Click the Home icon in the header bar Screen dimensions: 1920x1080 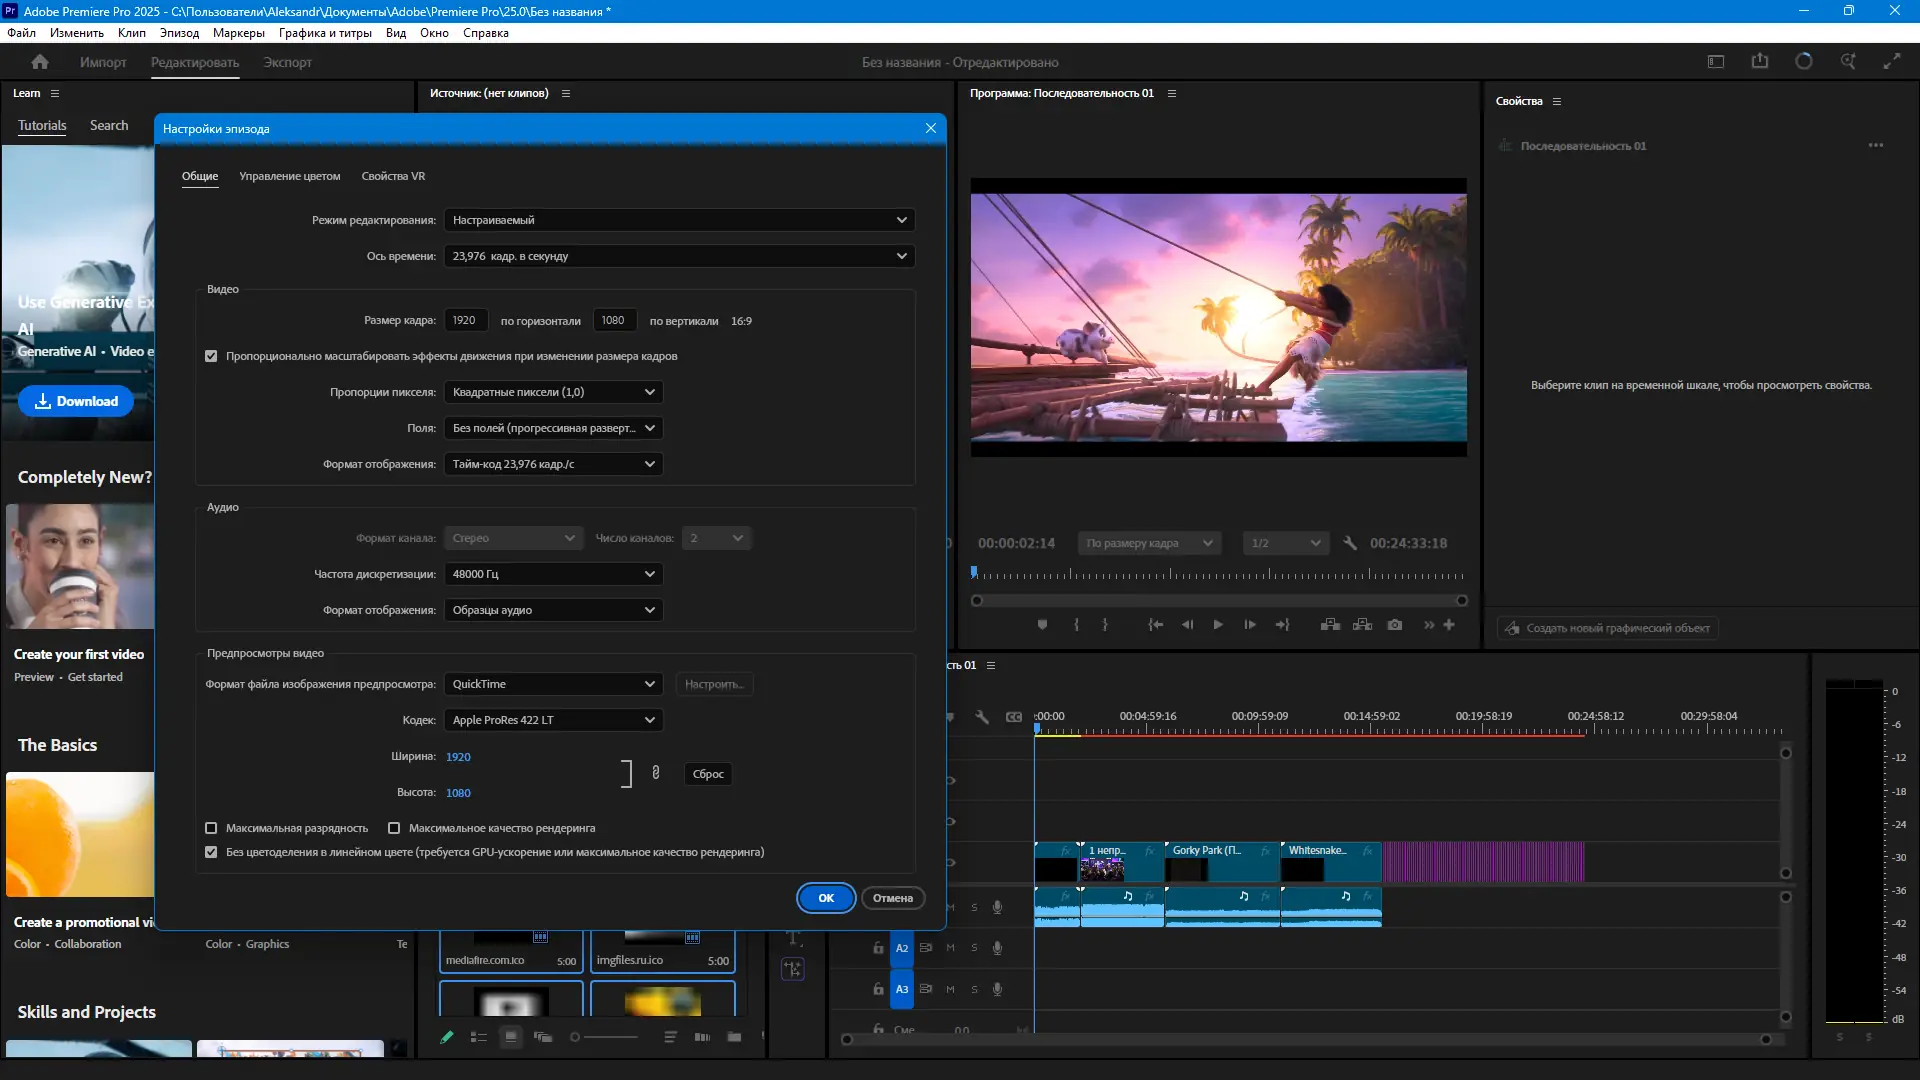coord(39,61)
